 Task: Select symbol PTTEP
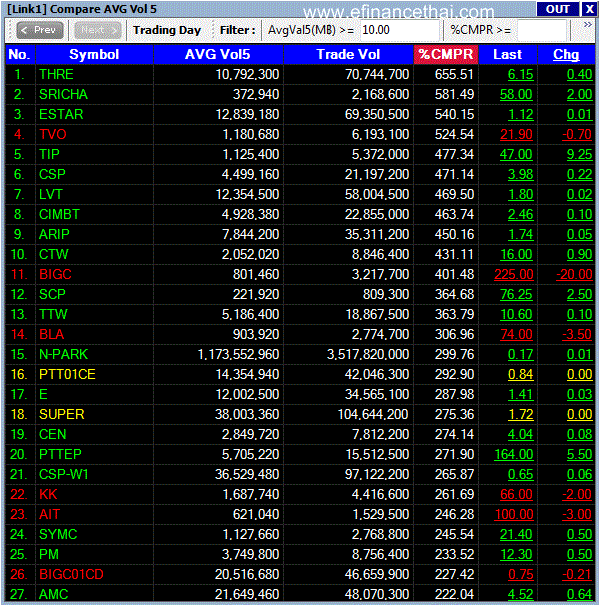(x=60, y=454)
